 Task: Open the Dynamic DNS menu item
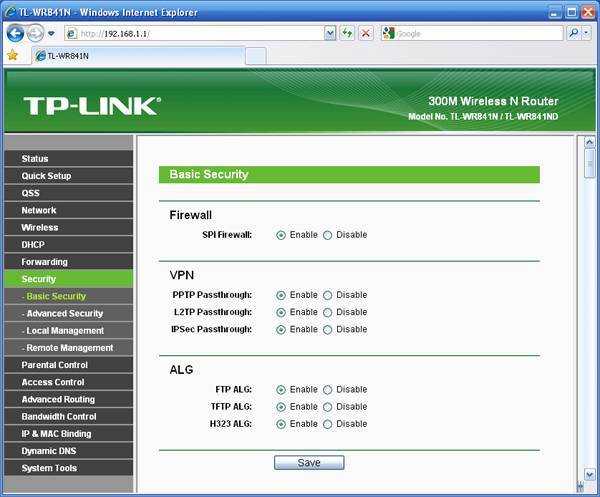coord(69,451)
